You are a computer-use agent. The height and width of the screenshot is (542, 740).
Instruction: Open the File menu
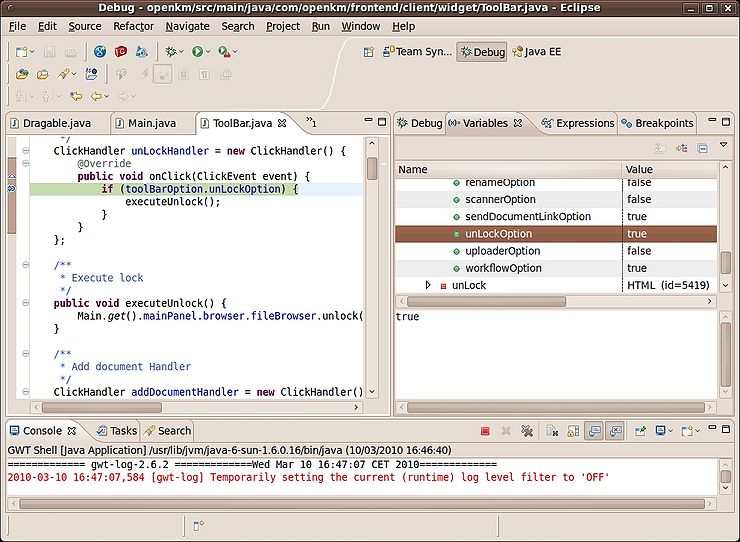click(17, 26)
